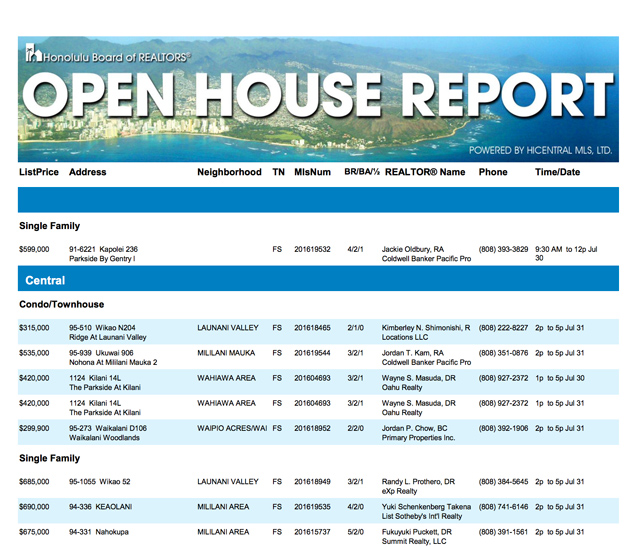
Task: Click the ListPrice column header
Action: point(39,172)
